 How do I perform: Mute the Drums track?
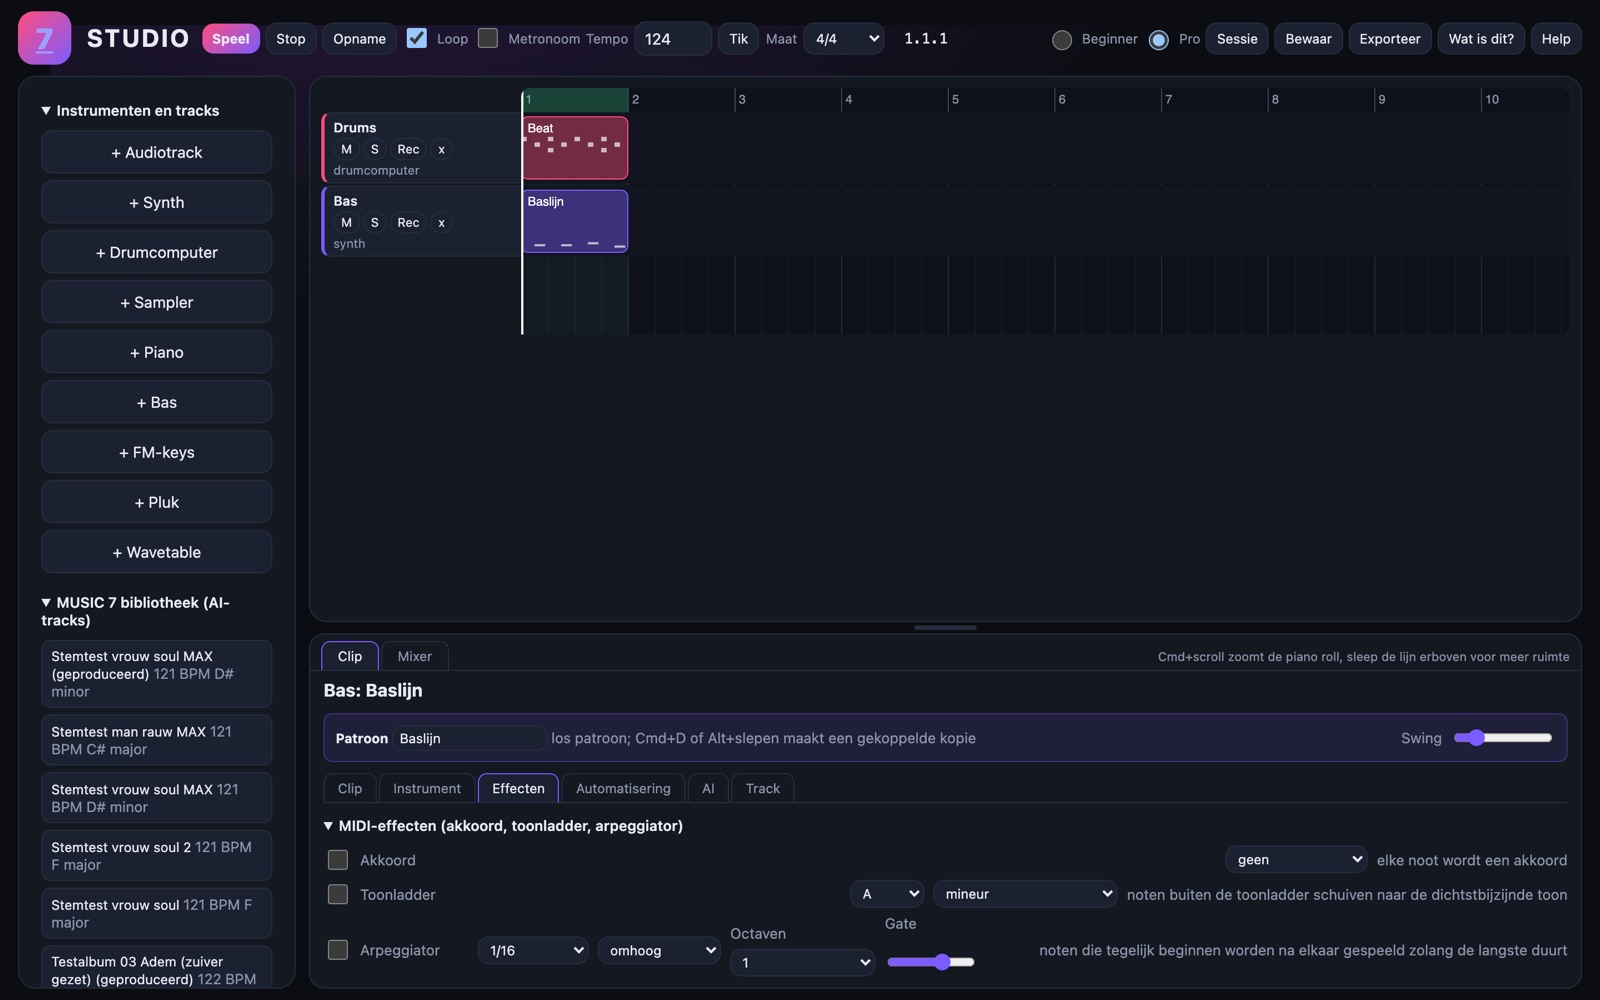[x=346, y=149]
